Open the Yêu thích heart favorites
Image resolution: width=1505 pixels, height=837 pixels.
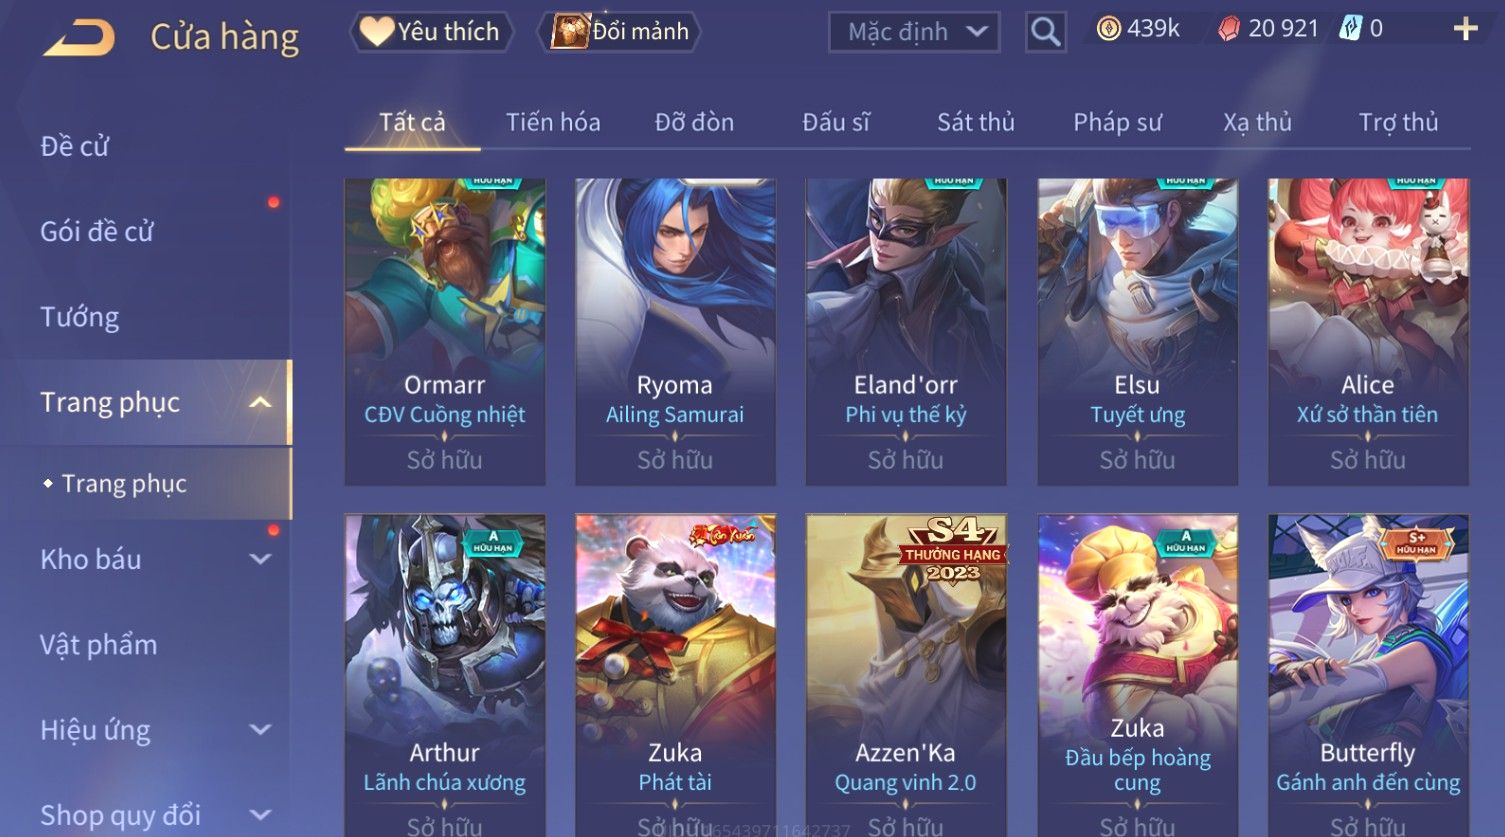point(431,32)
